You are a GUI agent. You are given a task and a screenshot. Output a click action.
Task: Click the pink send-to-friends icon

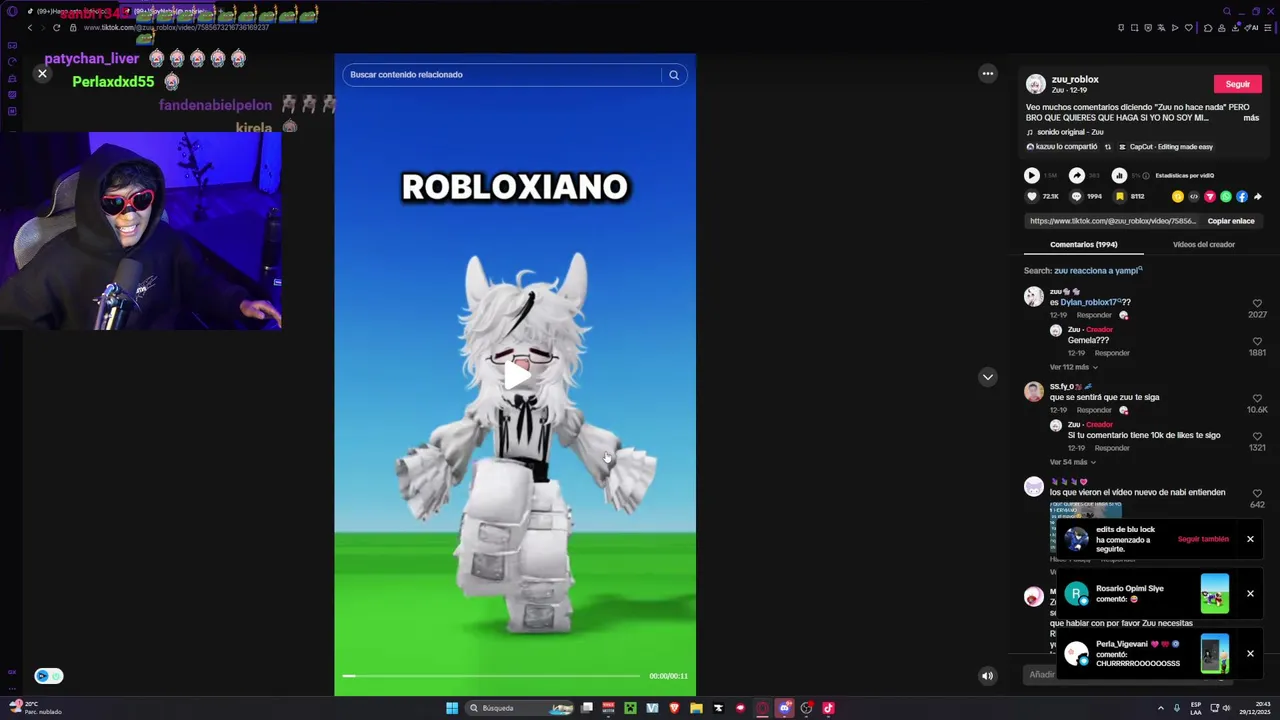click(1210, 197)
